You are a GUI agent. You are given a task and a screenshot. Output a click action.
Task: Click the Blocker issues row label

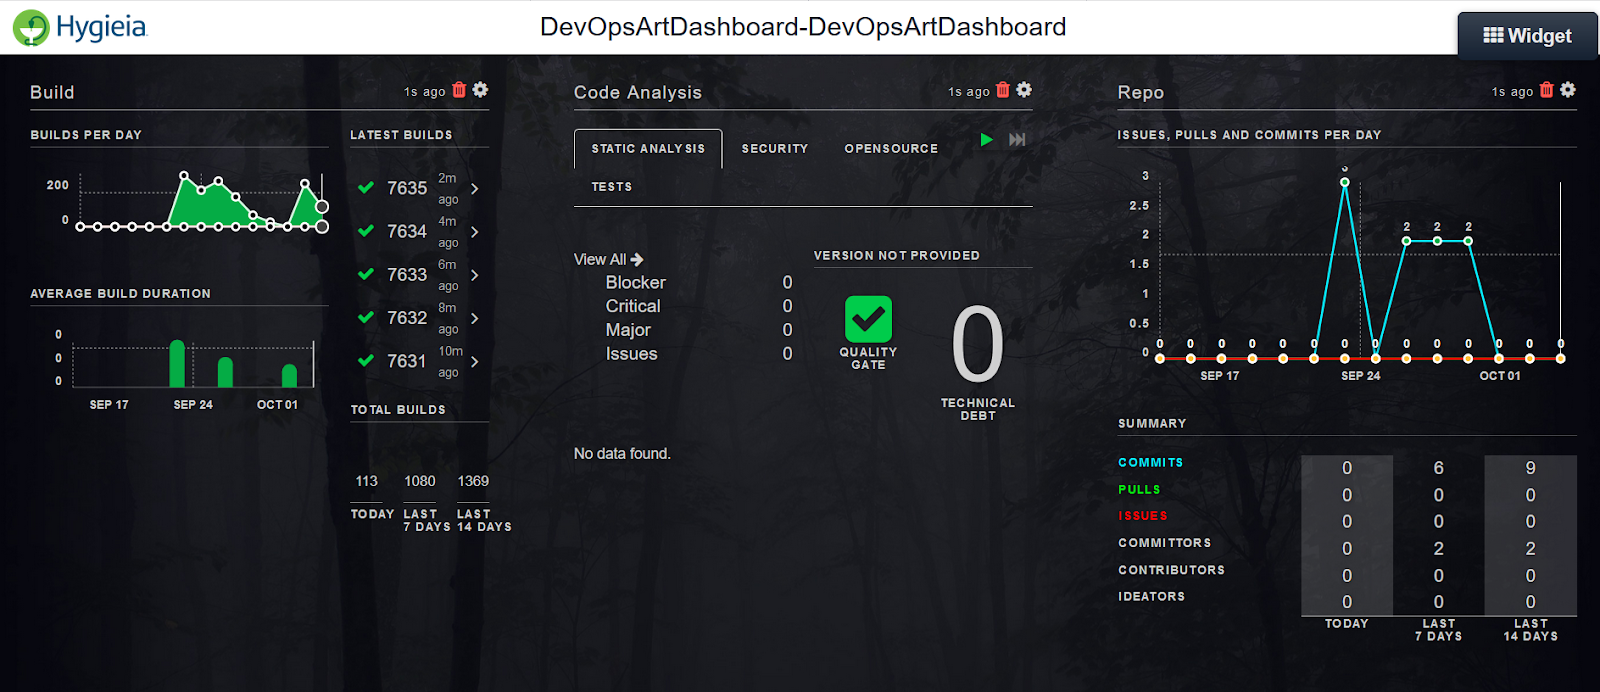click(635, 283)
